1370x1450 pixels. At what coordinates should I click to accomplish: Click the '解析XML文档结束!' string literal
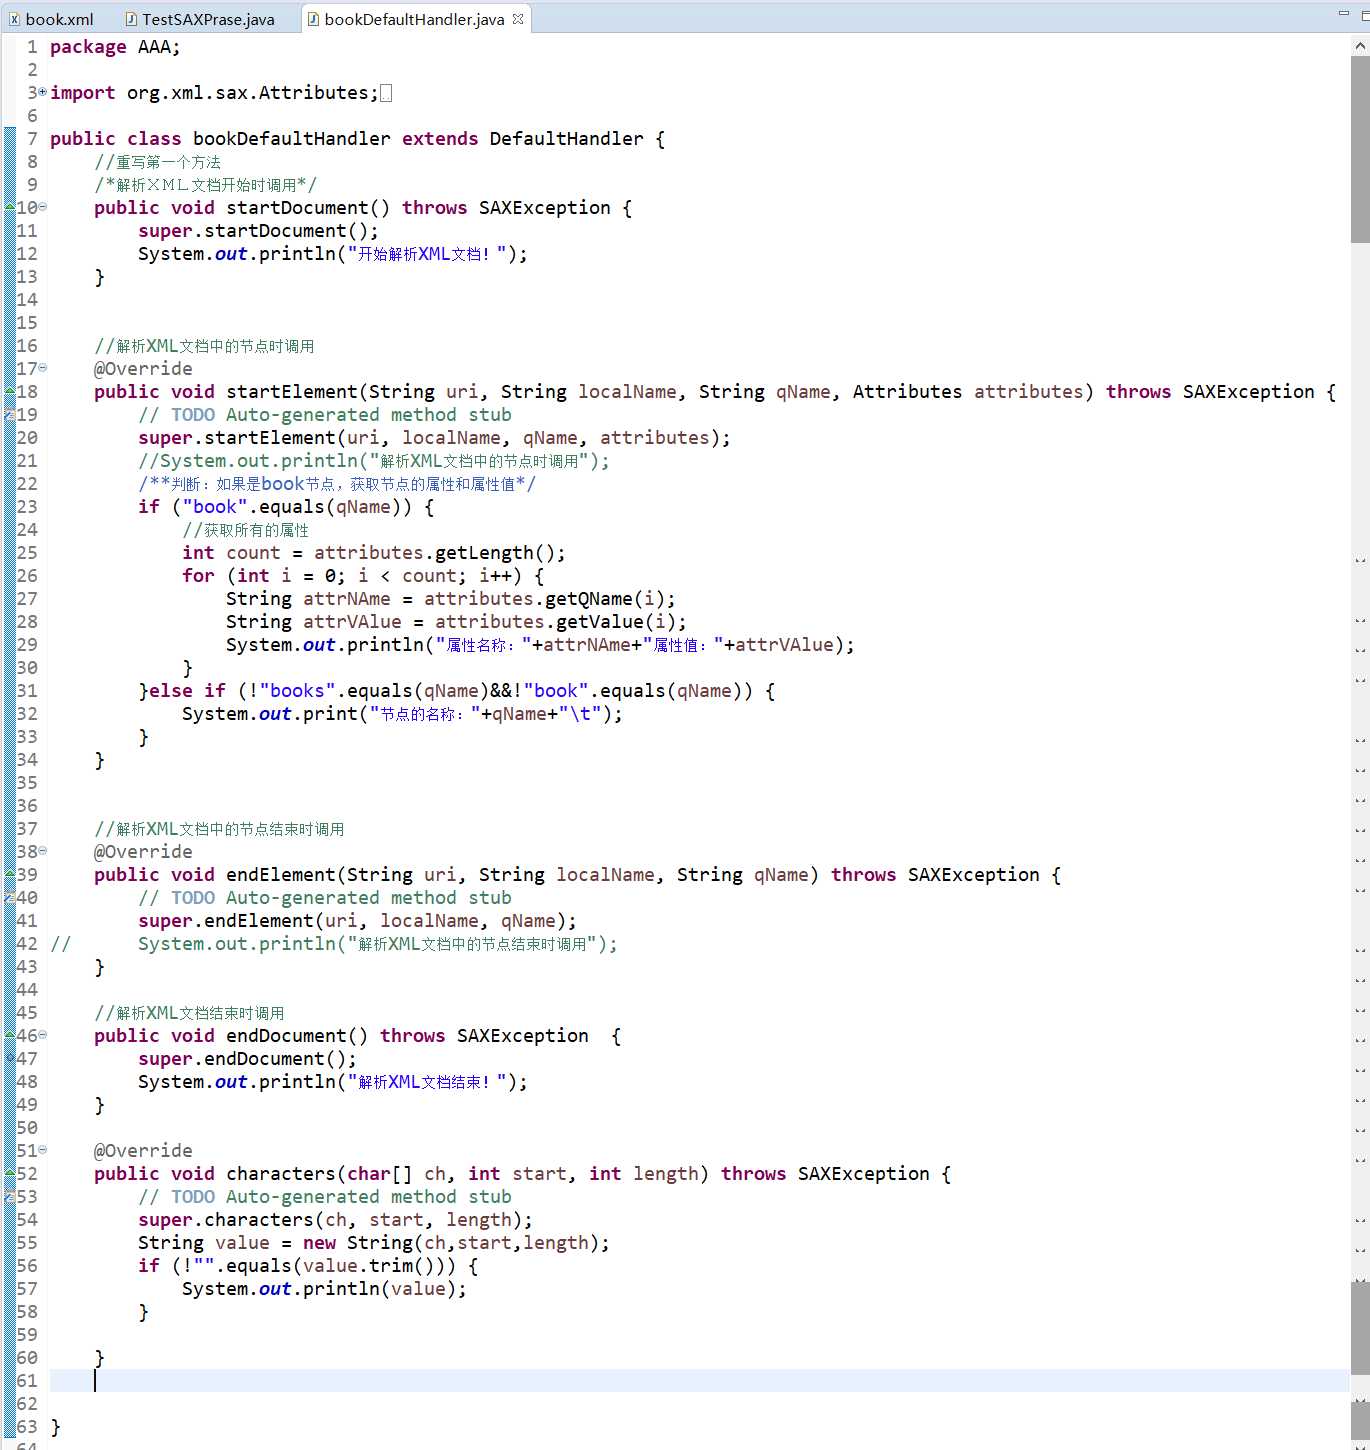pyautogui.click(x=427, y=1082)
